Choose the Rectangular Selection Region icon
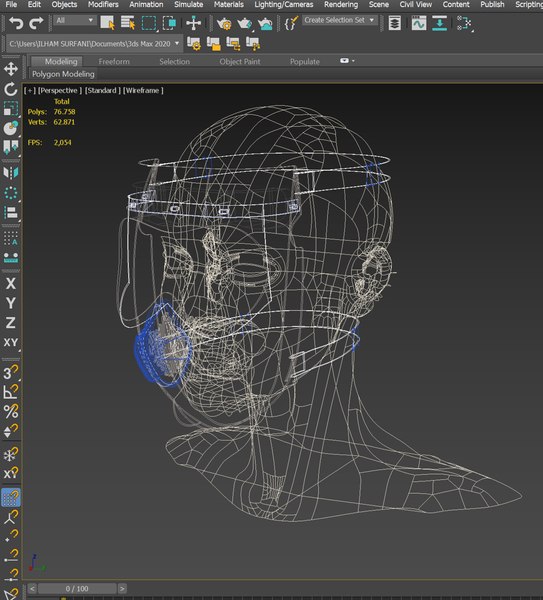 pyautogui.click(x=148, y=23)
